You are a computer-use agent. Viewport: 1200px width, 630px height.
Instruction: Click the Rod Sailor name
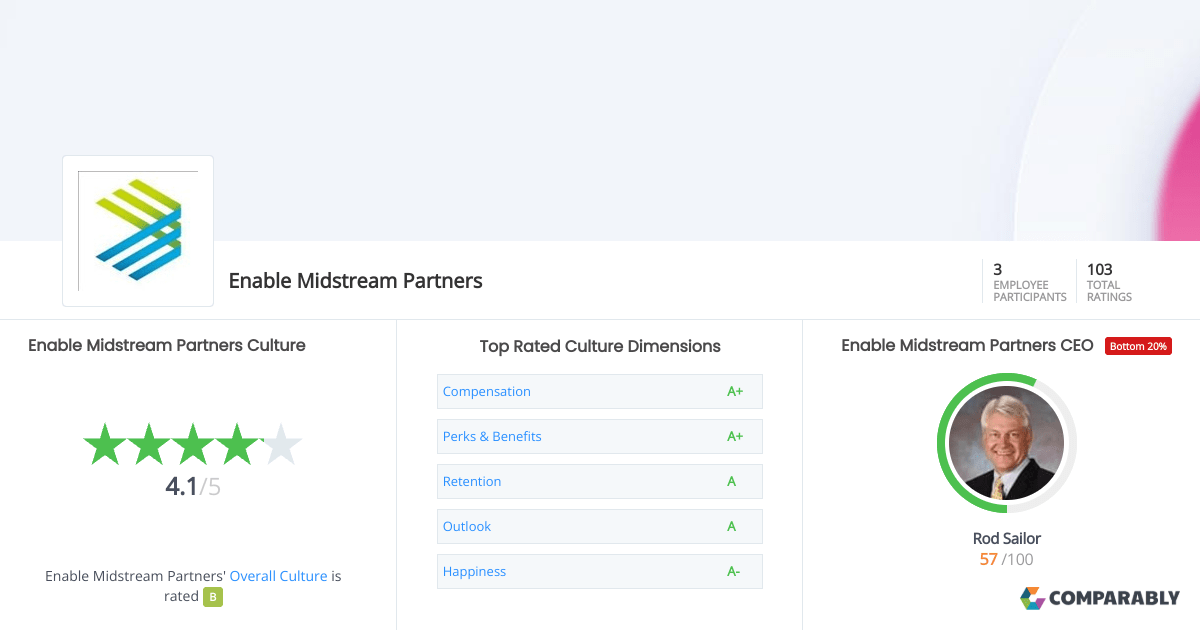(1006, 539)
